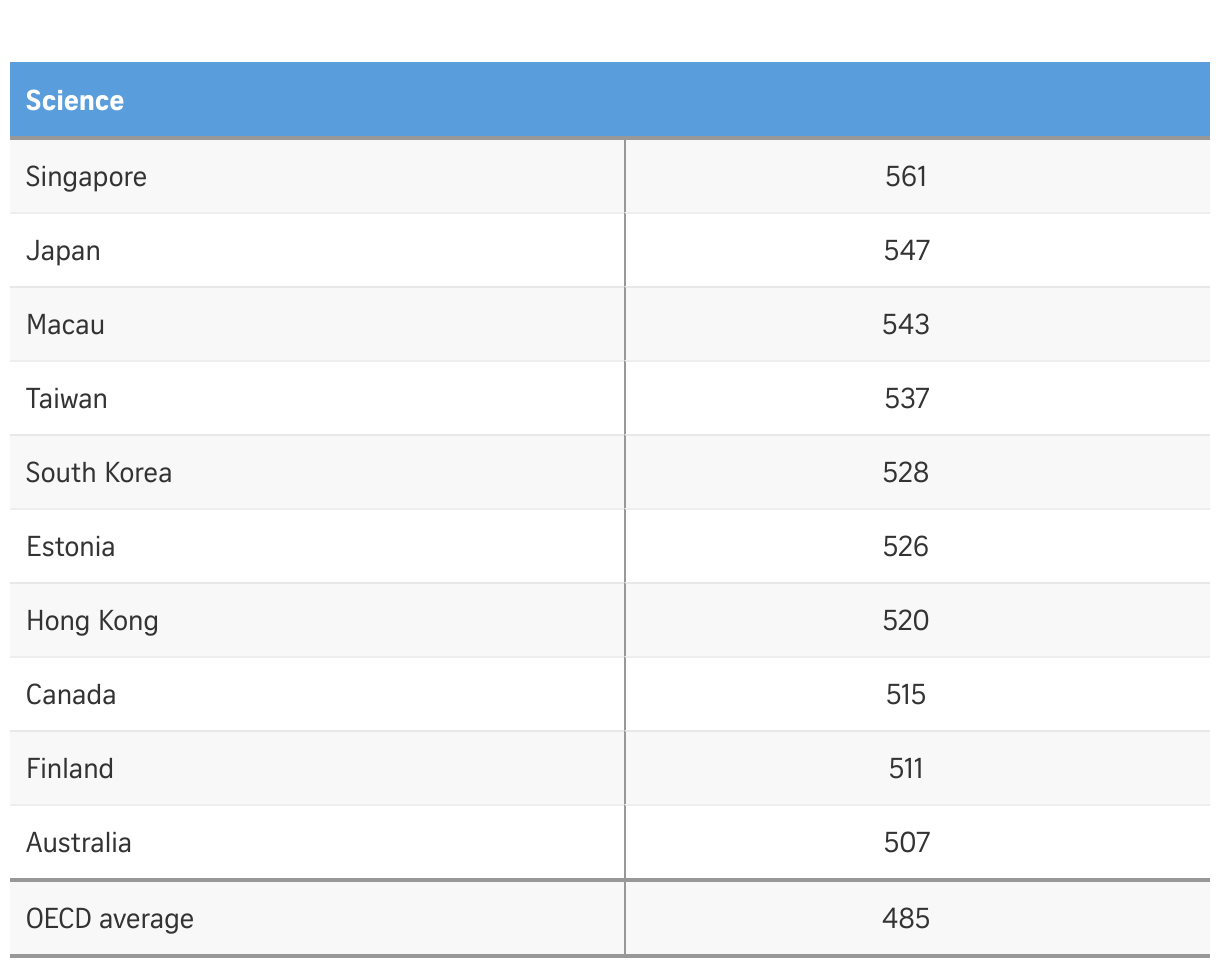
Task: Click the 537 score cell
Action: click(x=906, y=398)
